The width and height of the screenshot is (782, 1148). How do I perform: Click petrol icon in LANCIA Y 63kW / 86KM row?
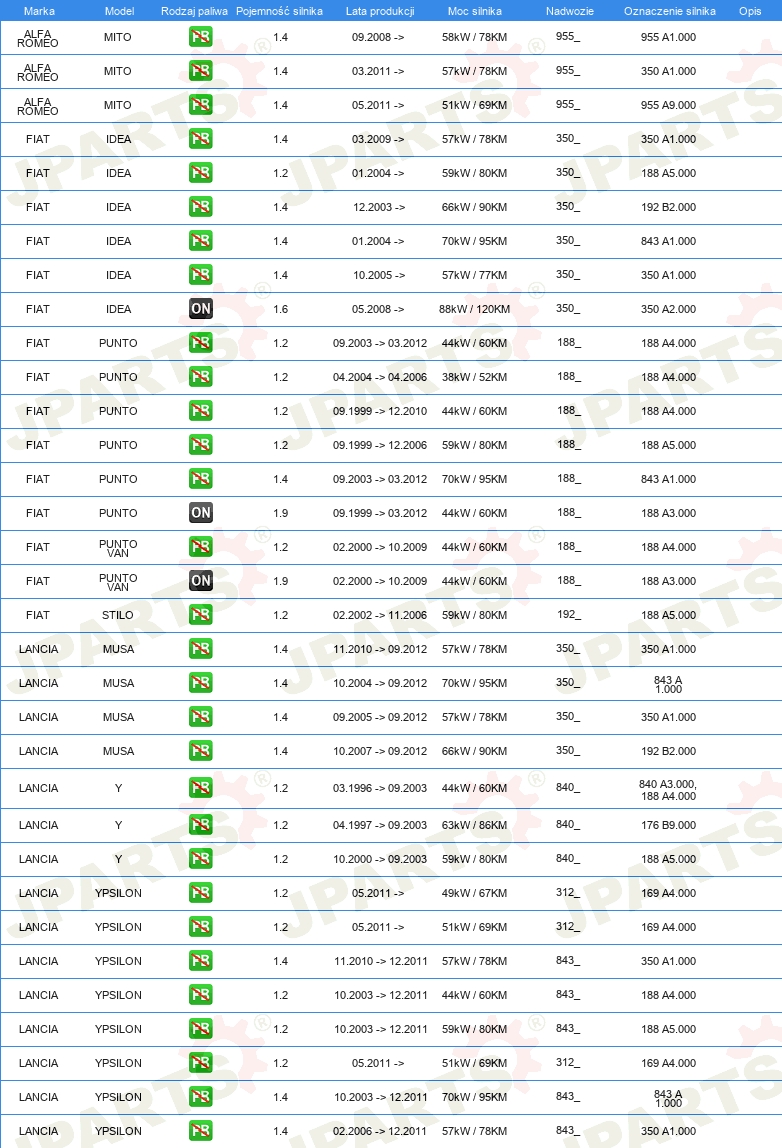201,824
